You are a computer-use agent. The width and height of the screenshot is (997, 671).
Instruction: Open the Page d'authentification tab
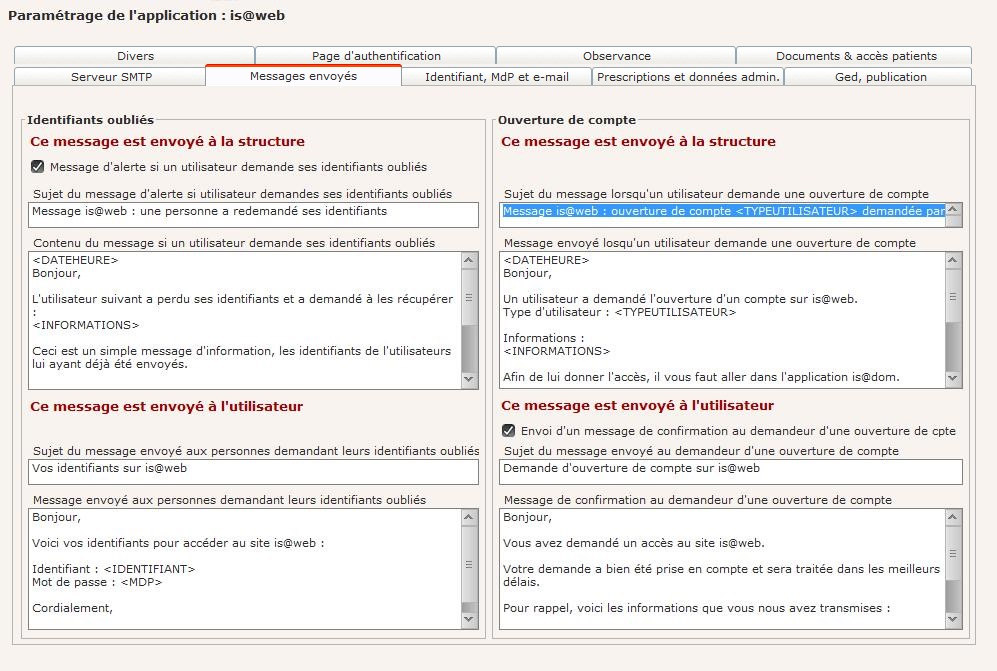[x=376, y=56]
